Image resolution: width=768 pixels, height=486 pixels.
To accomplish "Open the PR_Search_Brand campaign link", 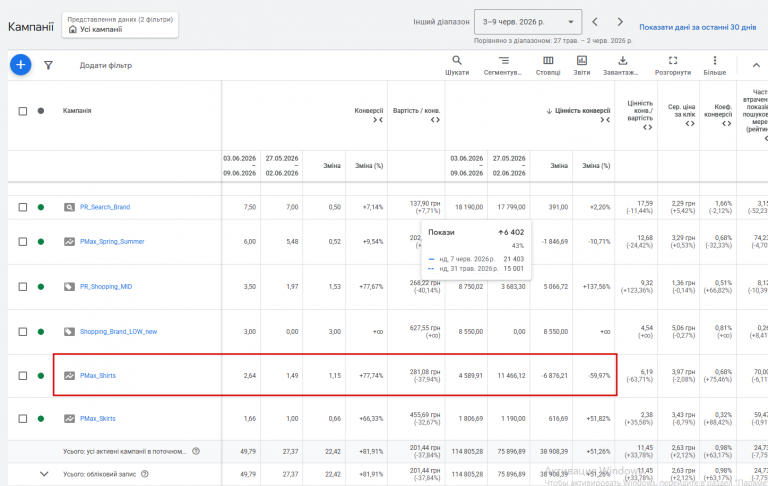I will click(x=105, y=207).
